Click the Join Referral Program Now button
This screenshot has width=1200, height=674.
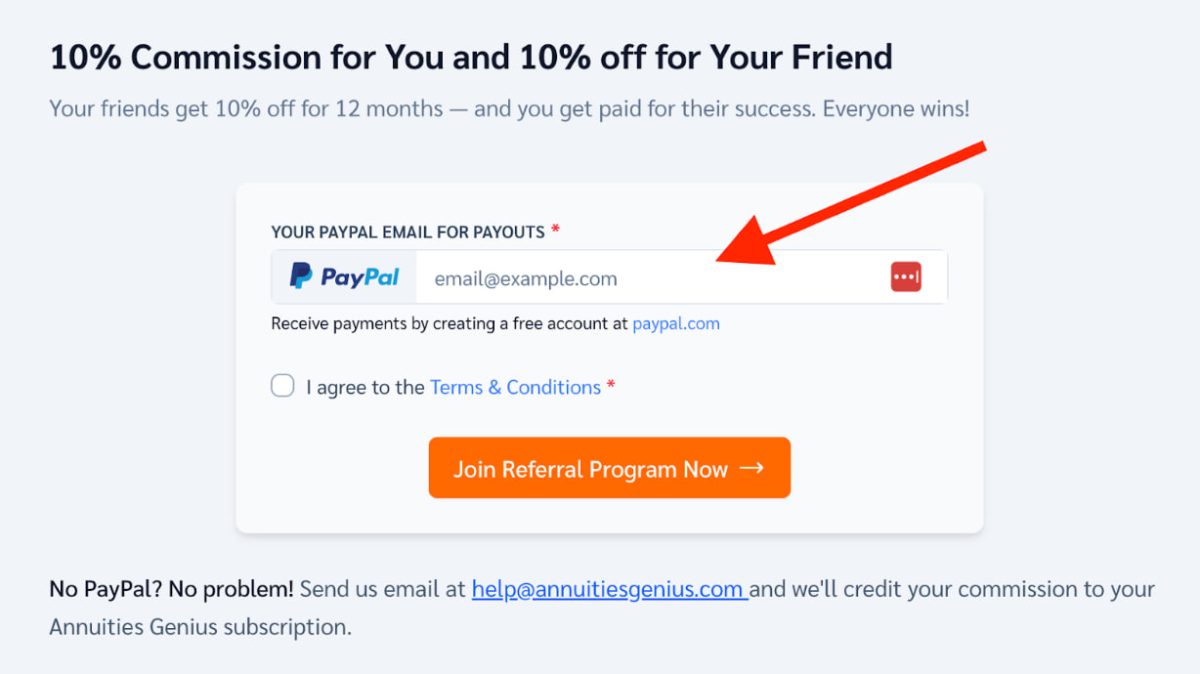(609, 467)
